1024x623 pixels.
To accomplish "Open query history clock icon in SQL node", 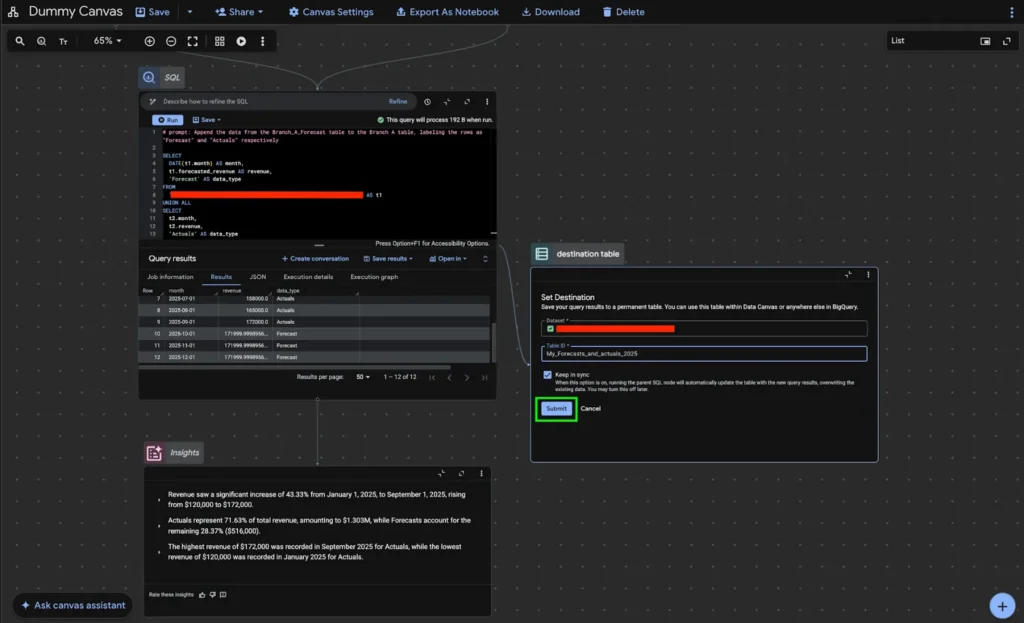I will [x=428, y=102].
